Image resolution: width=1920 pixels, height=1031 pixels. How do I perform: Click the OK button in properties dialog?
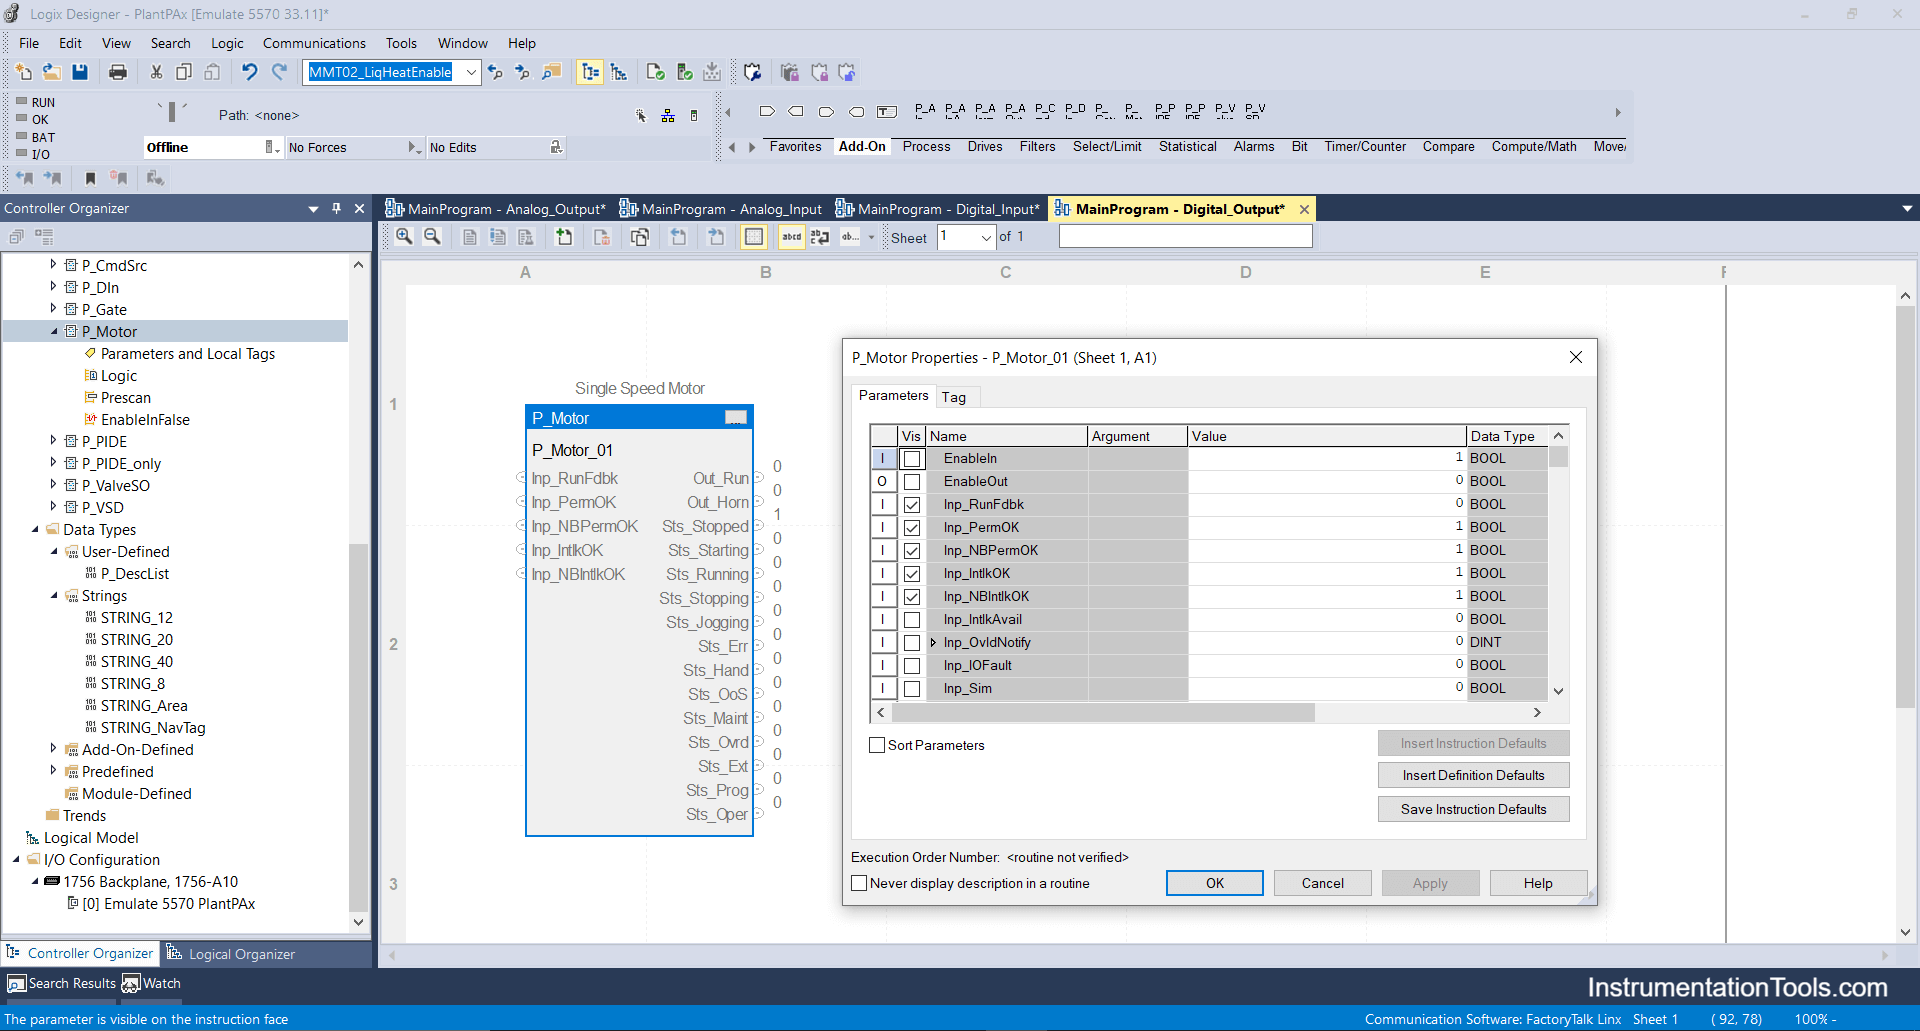coord(1215,883)
